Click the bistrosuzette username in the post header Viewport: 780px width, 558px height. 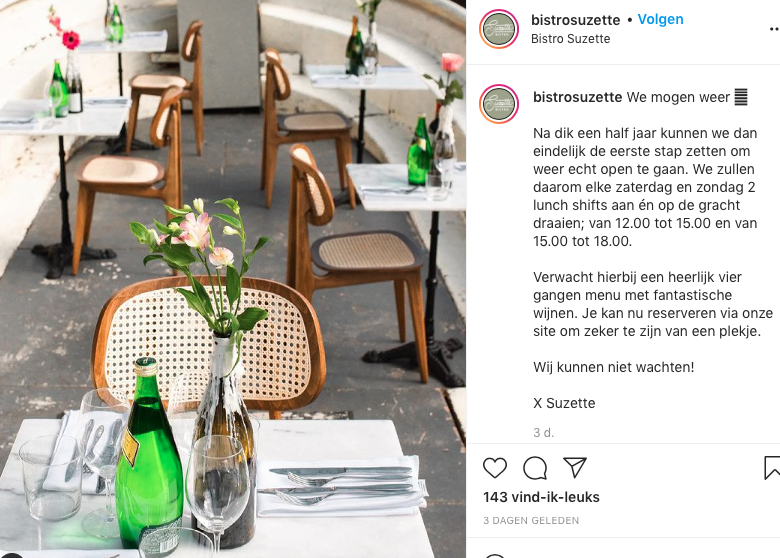pyautogui.click(x=576, y=20)
